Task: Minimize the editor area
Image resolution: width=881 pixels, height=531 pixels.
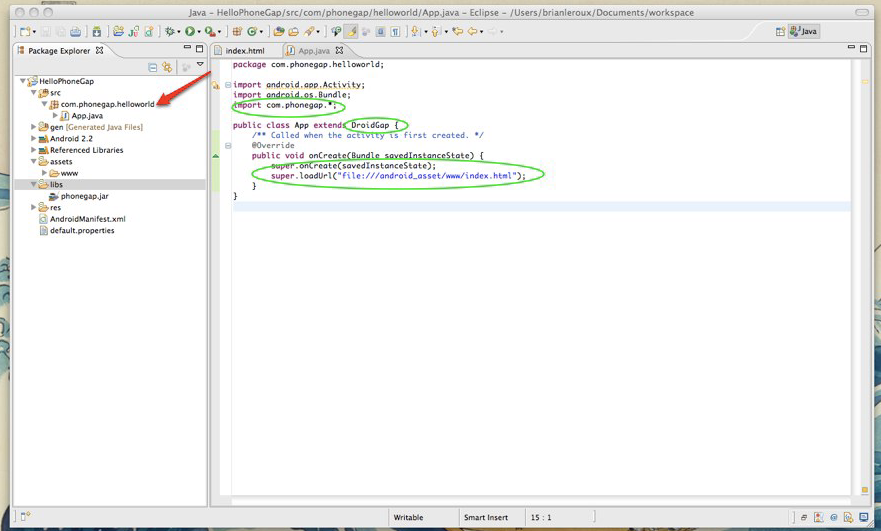Action: (x=851, y=48)
